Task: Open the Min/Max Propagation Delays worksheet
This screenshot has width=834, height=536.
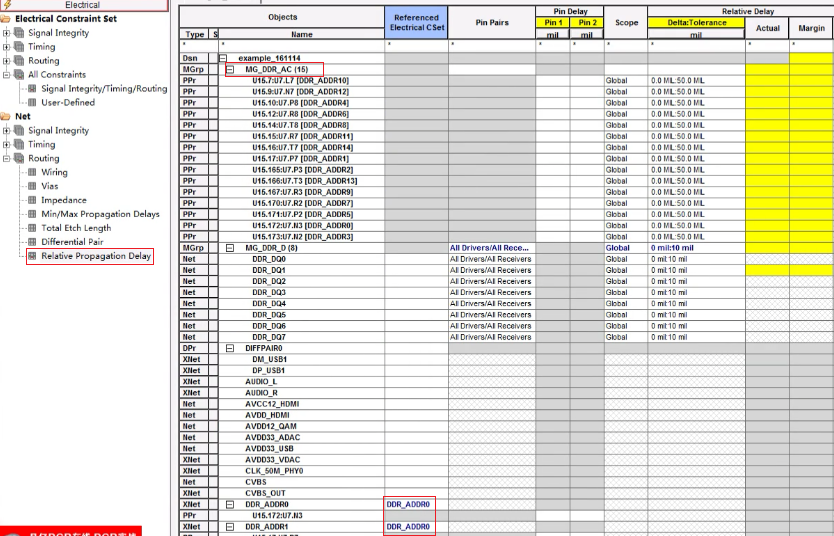Action: (100, 214)
